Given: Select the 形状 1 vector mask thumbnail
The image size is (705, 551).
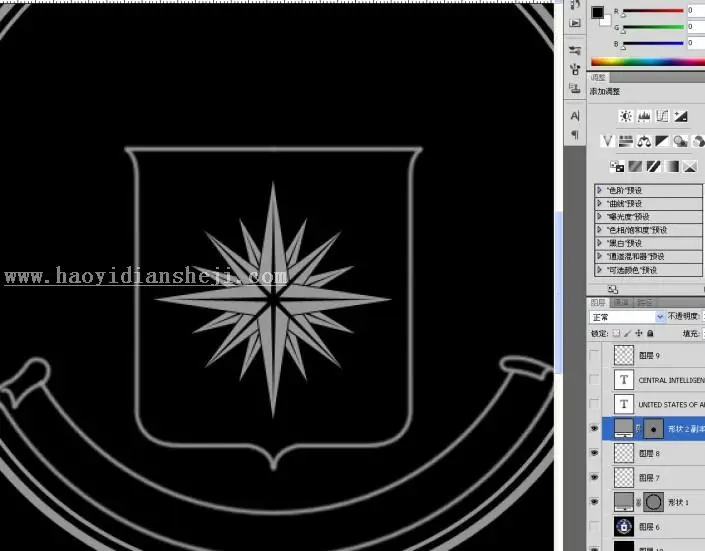Looking at the screenshot, I should point(653,502).
